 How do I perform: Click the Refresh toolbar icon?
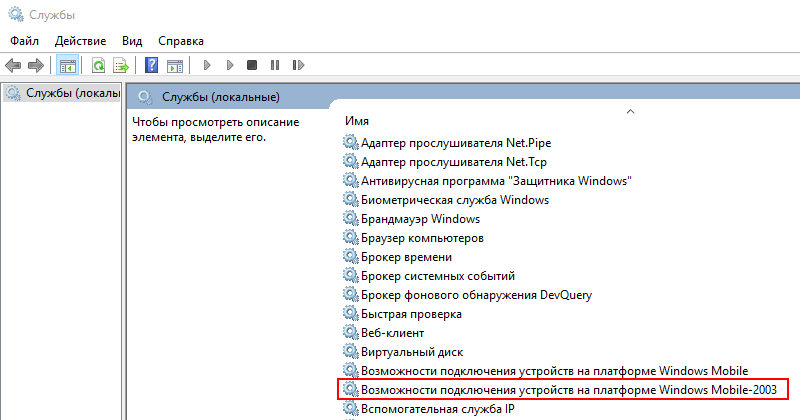click(x=98, y=65)
